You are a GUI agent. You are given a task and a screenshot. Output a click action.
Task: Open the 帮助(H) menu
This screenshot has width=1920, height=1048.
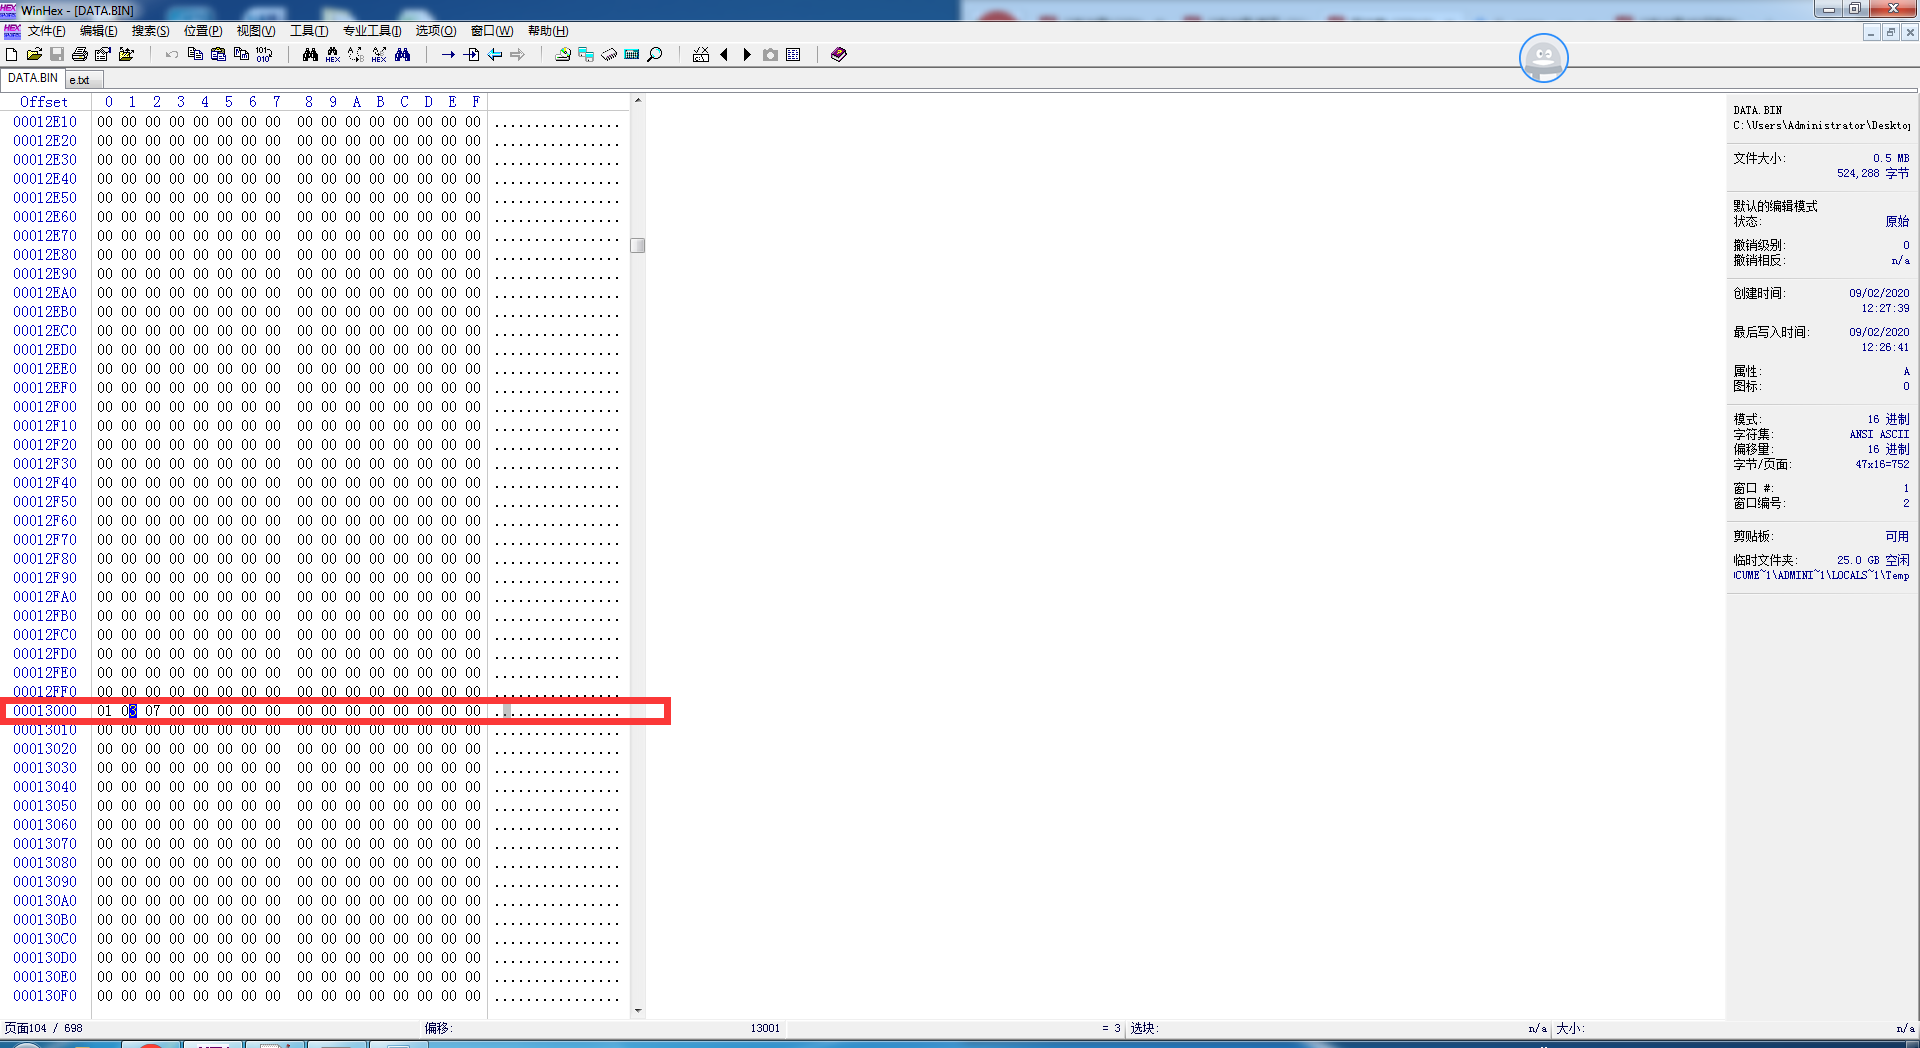click(x=548, y=31)
